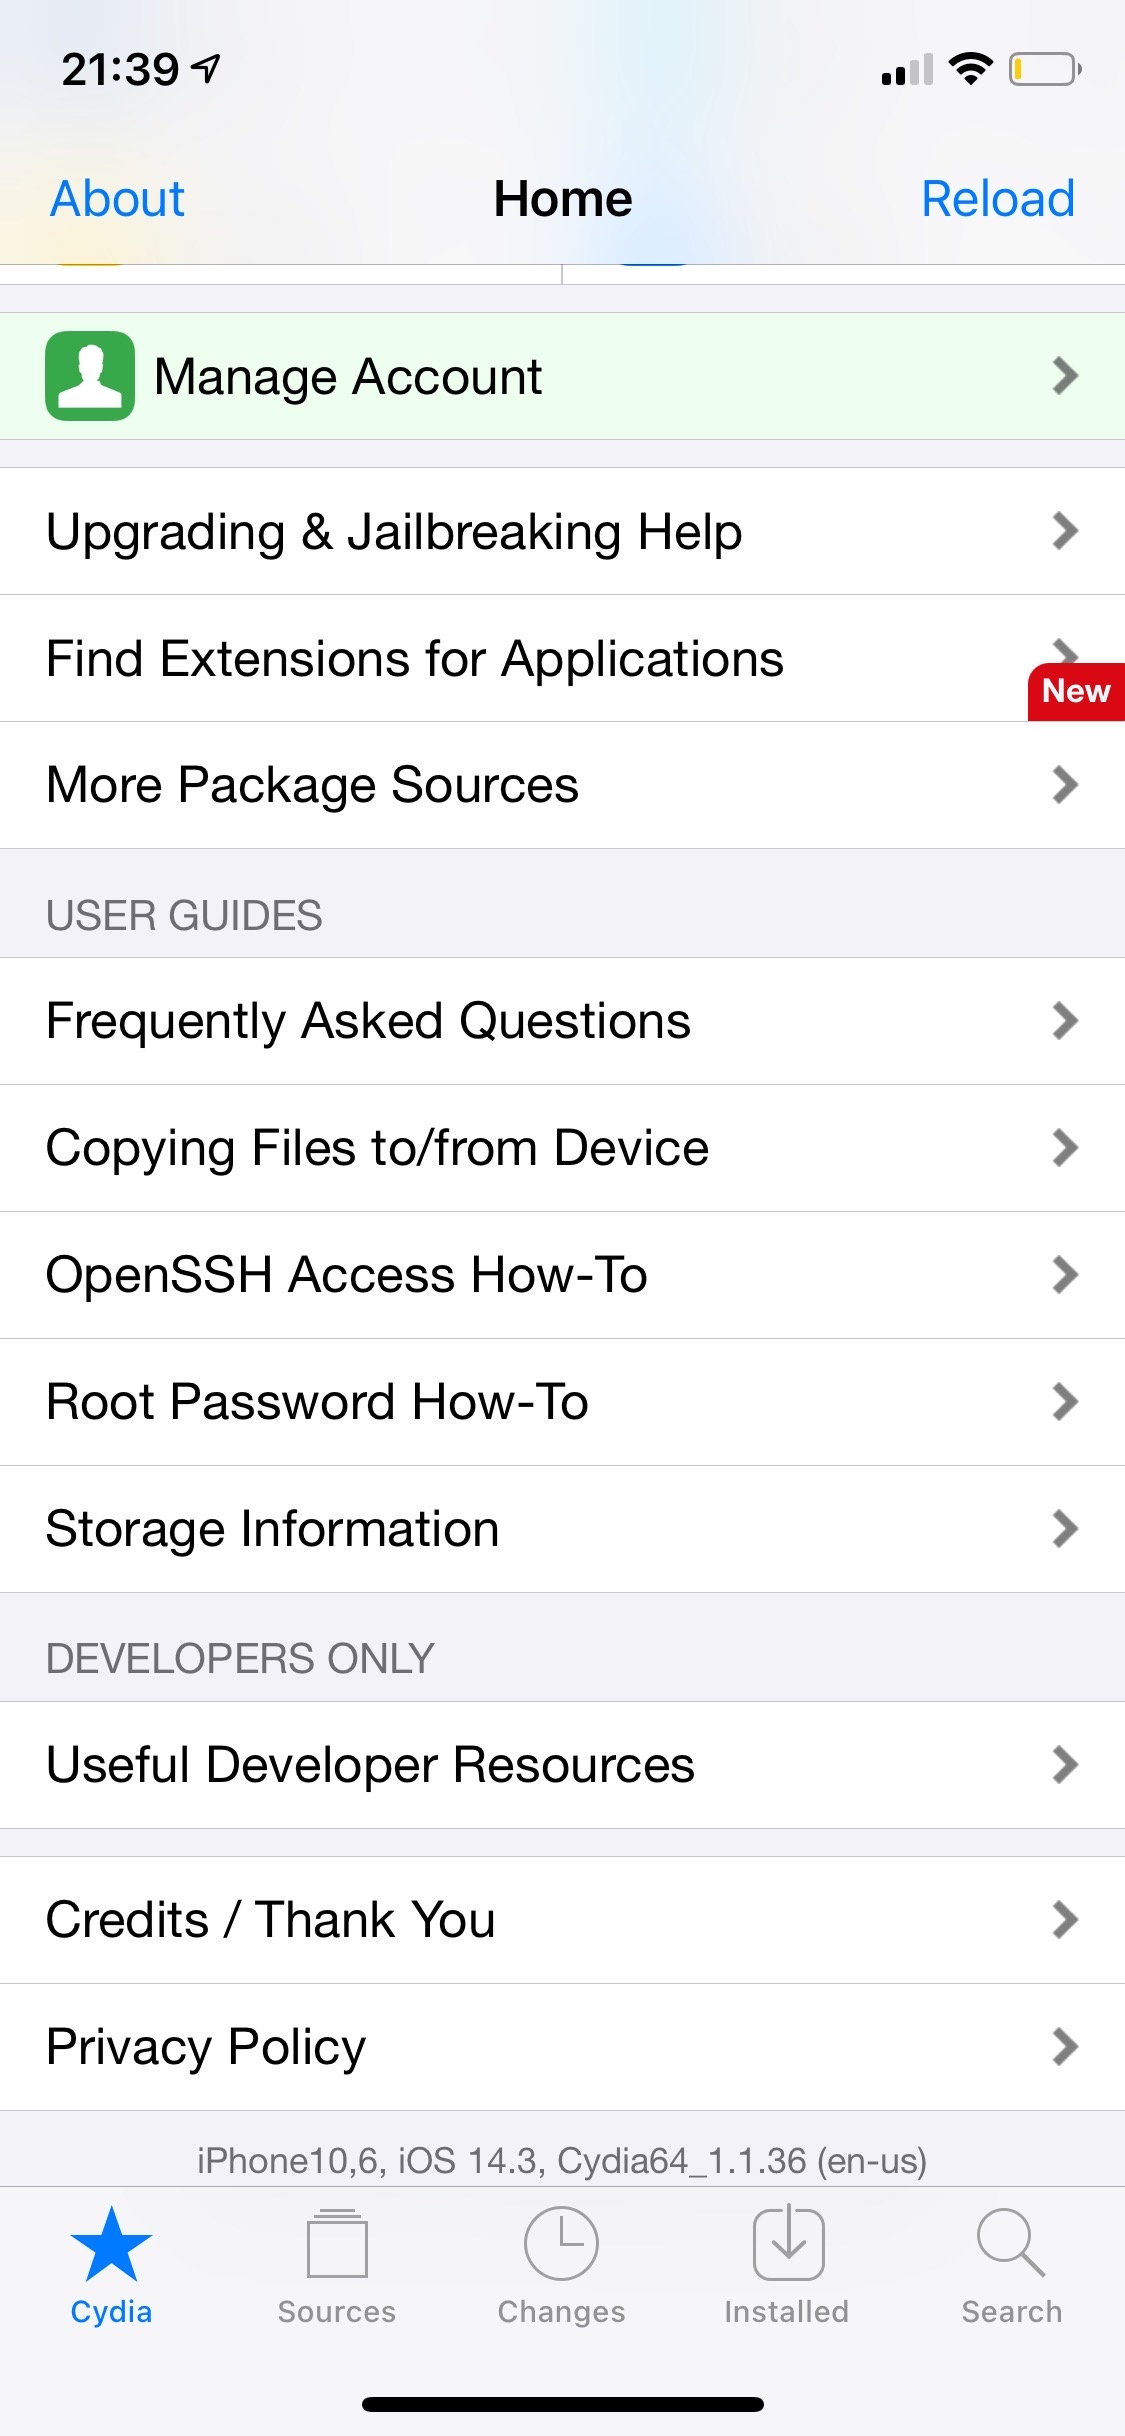Viewport: 1125px width, 2436px height.
Task: Tap the Reload button
Action: (x=998, y=198)
